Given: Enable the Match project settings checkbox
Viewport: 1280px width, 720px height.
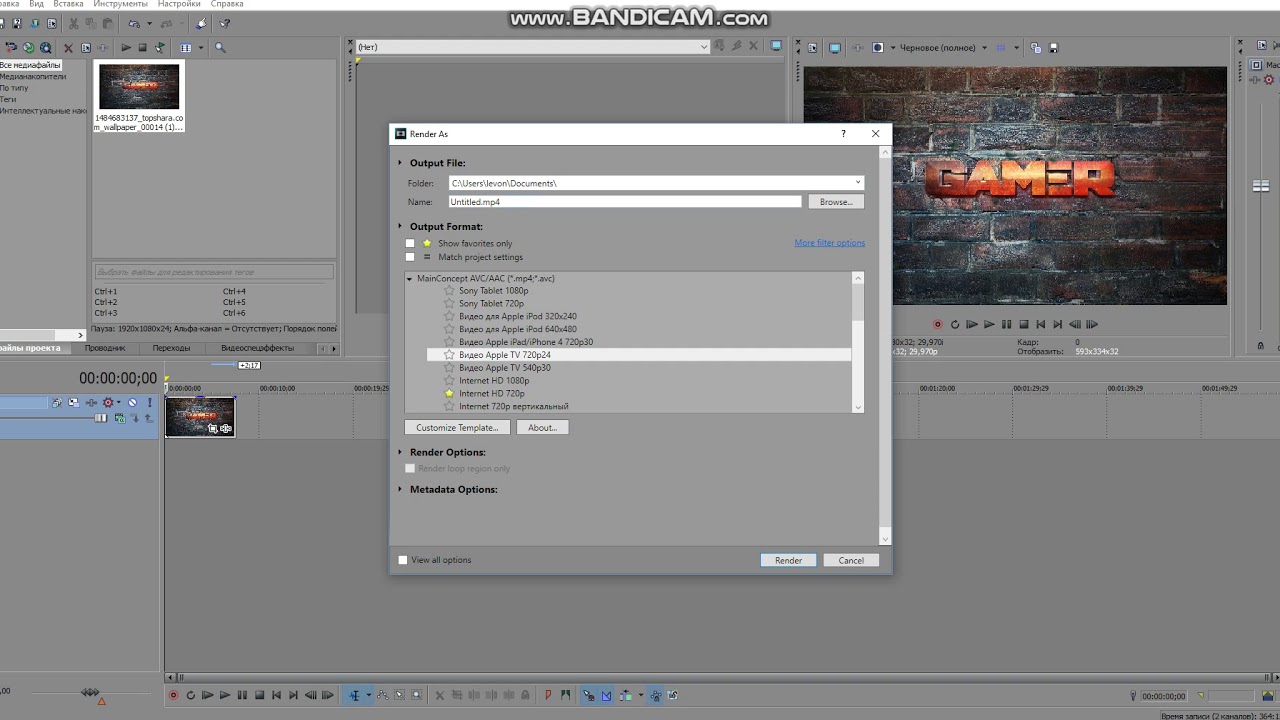Looking at the screenshot, I should coord(410,257).
